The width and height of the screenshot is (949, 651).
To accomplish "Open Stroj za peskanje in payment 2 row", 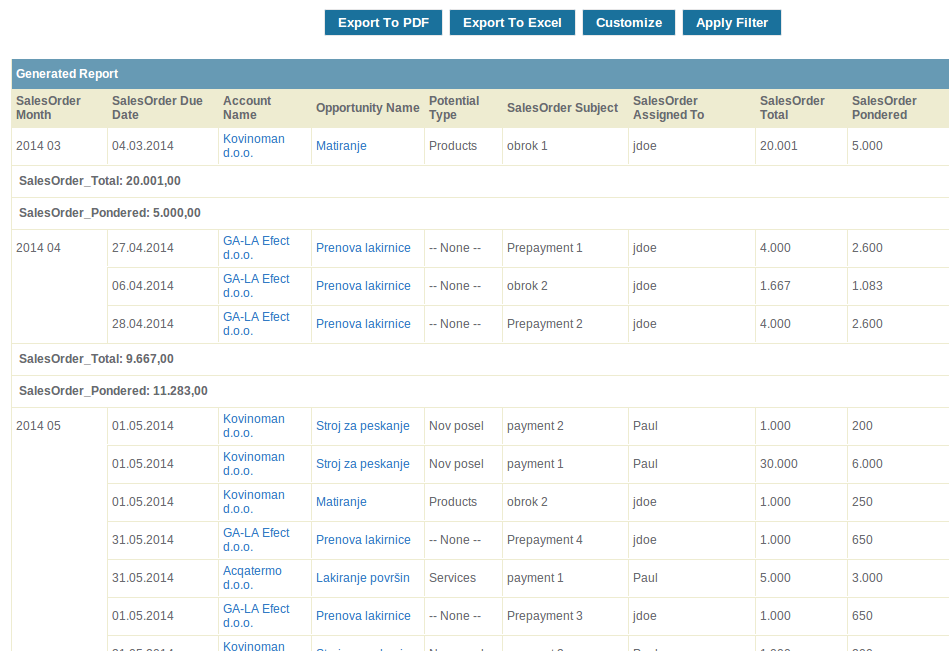I will click(363, 426).
